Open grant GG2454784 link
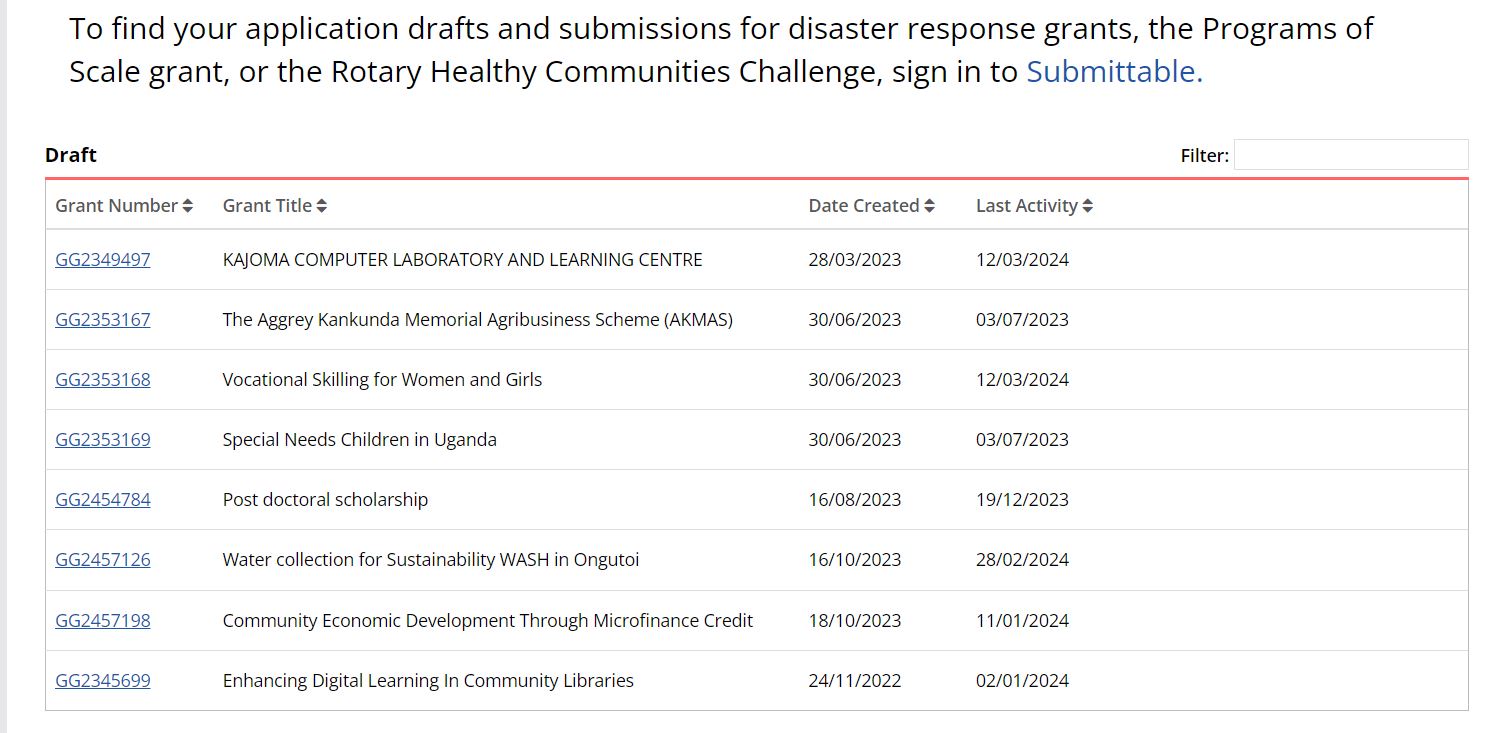This screenshot has width=1487, height=733. click(103, 500)
